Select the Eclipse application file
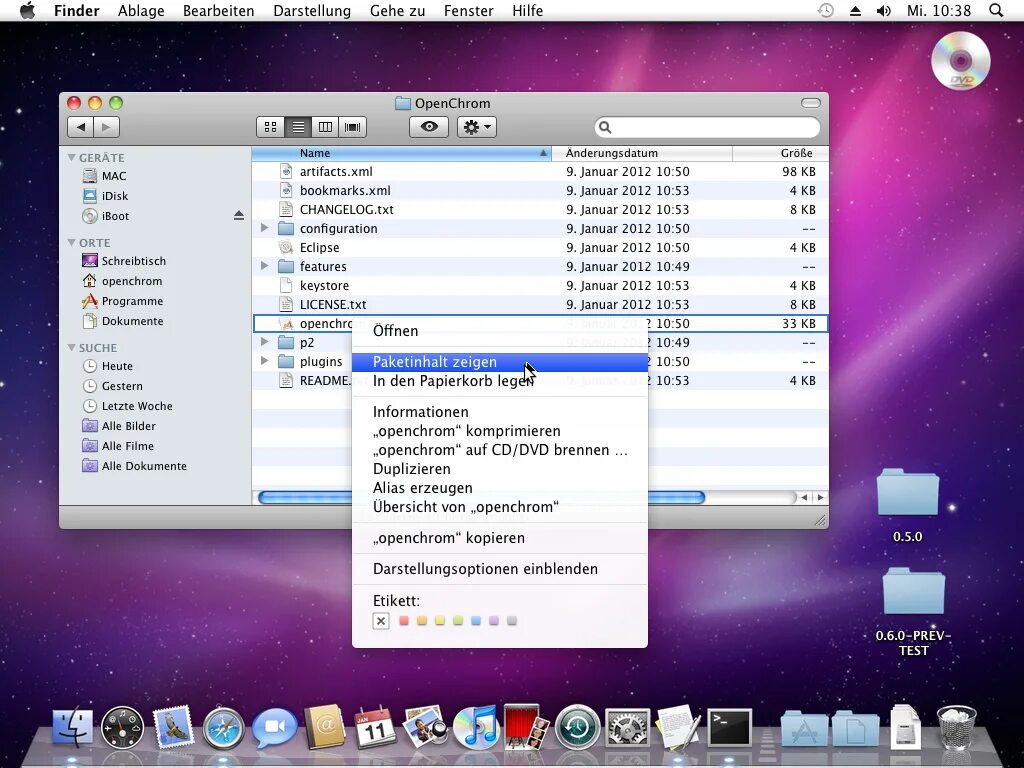Image resolution: width=1024 pixels, height=768 pixels. coord(540,247)
